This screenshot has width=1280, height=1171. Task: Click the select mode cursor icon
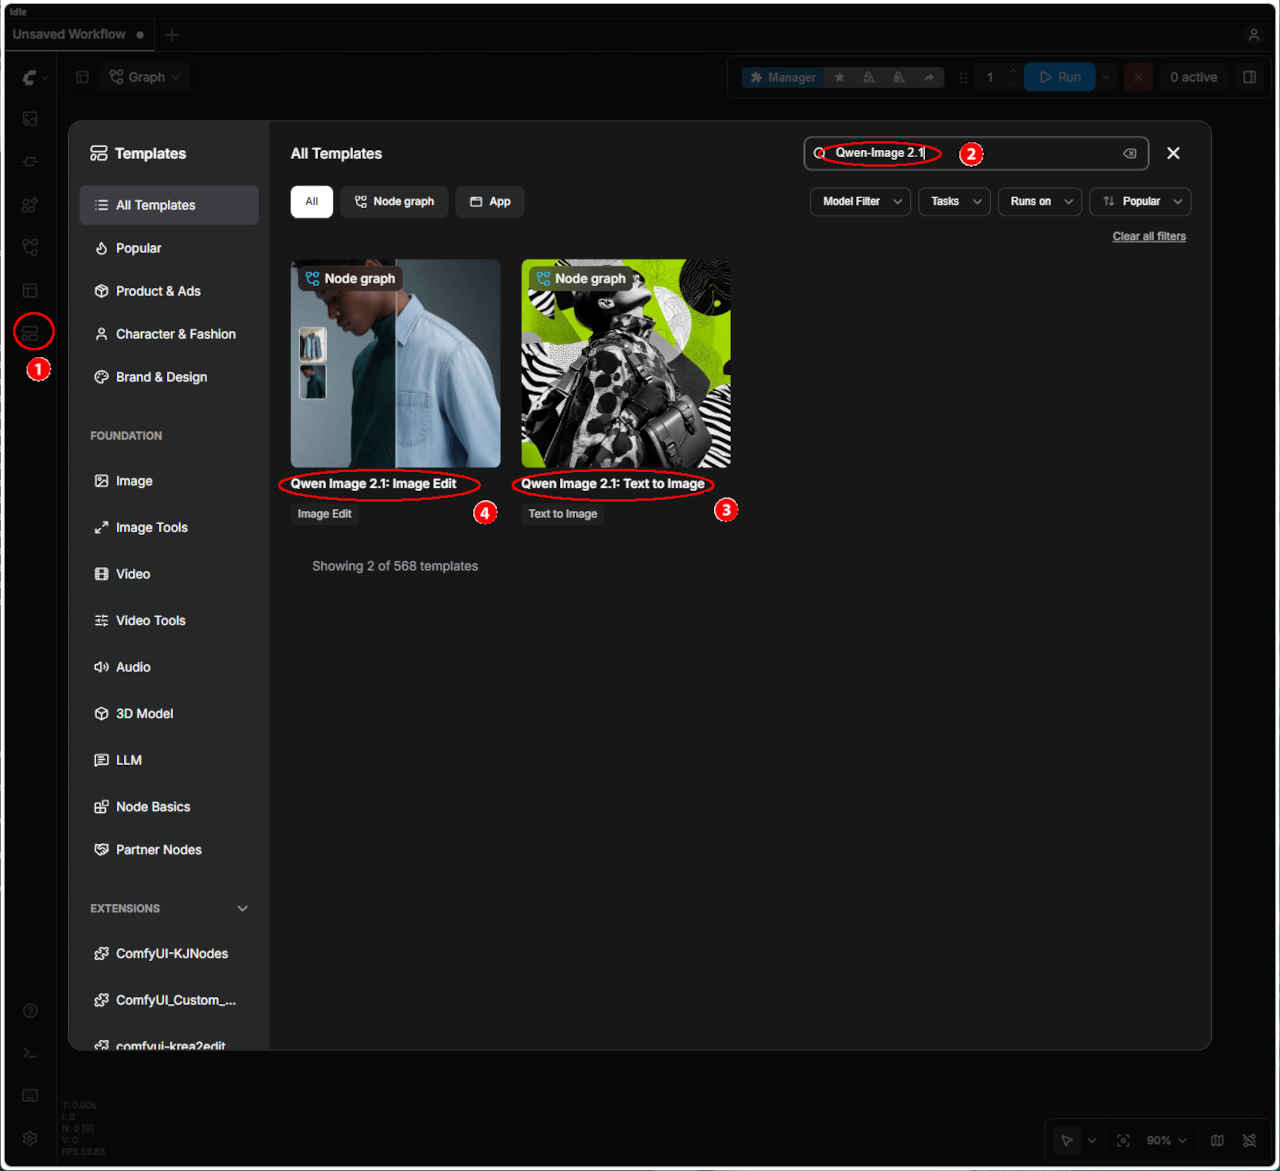point(1067,1140)
